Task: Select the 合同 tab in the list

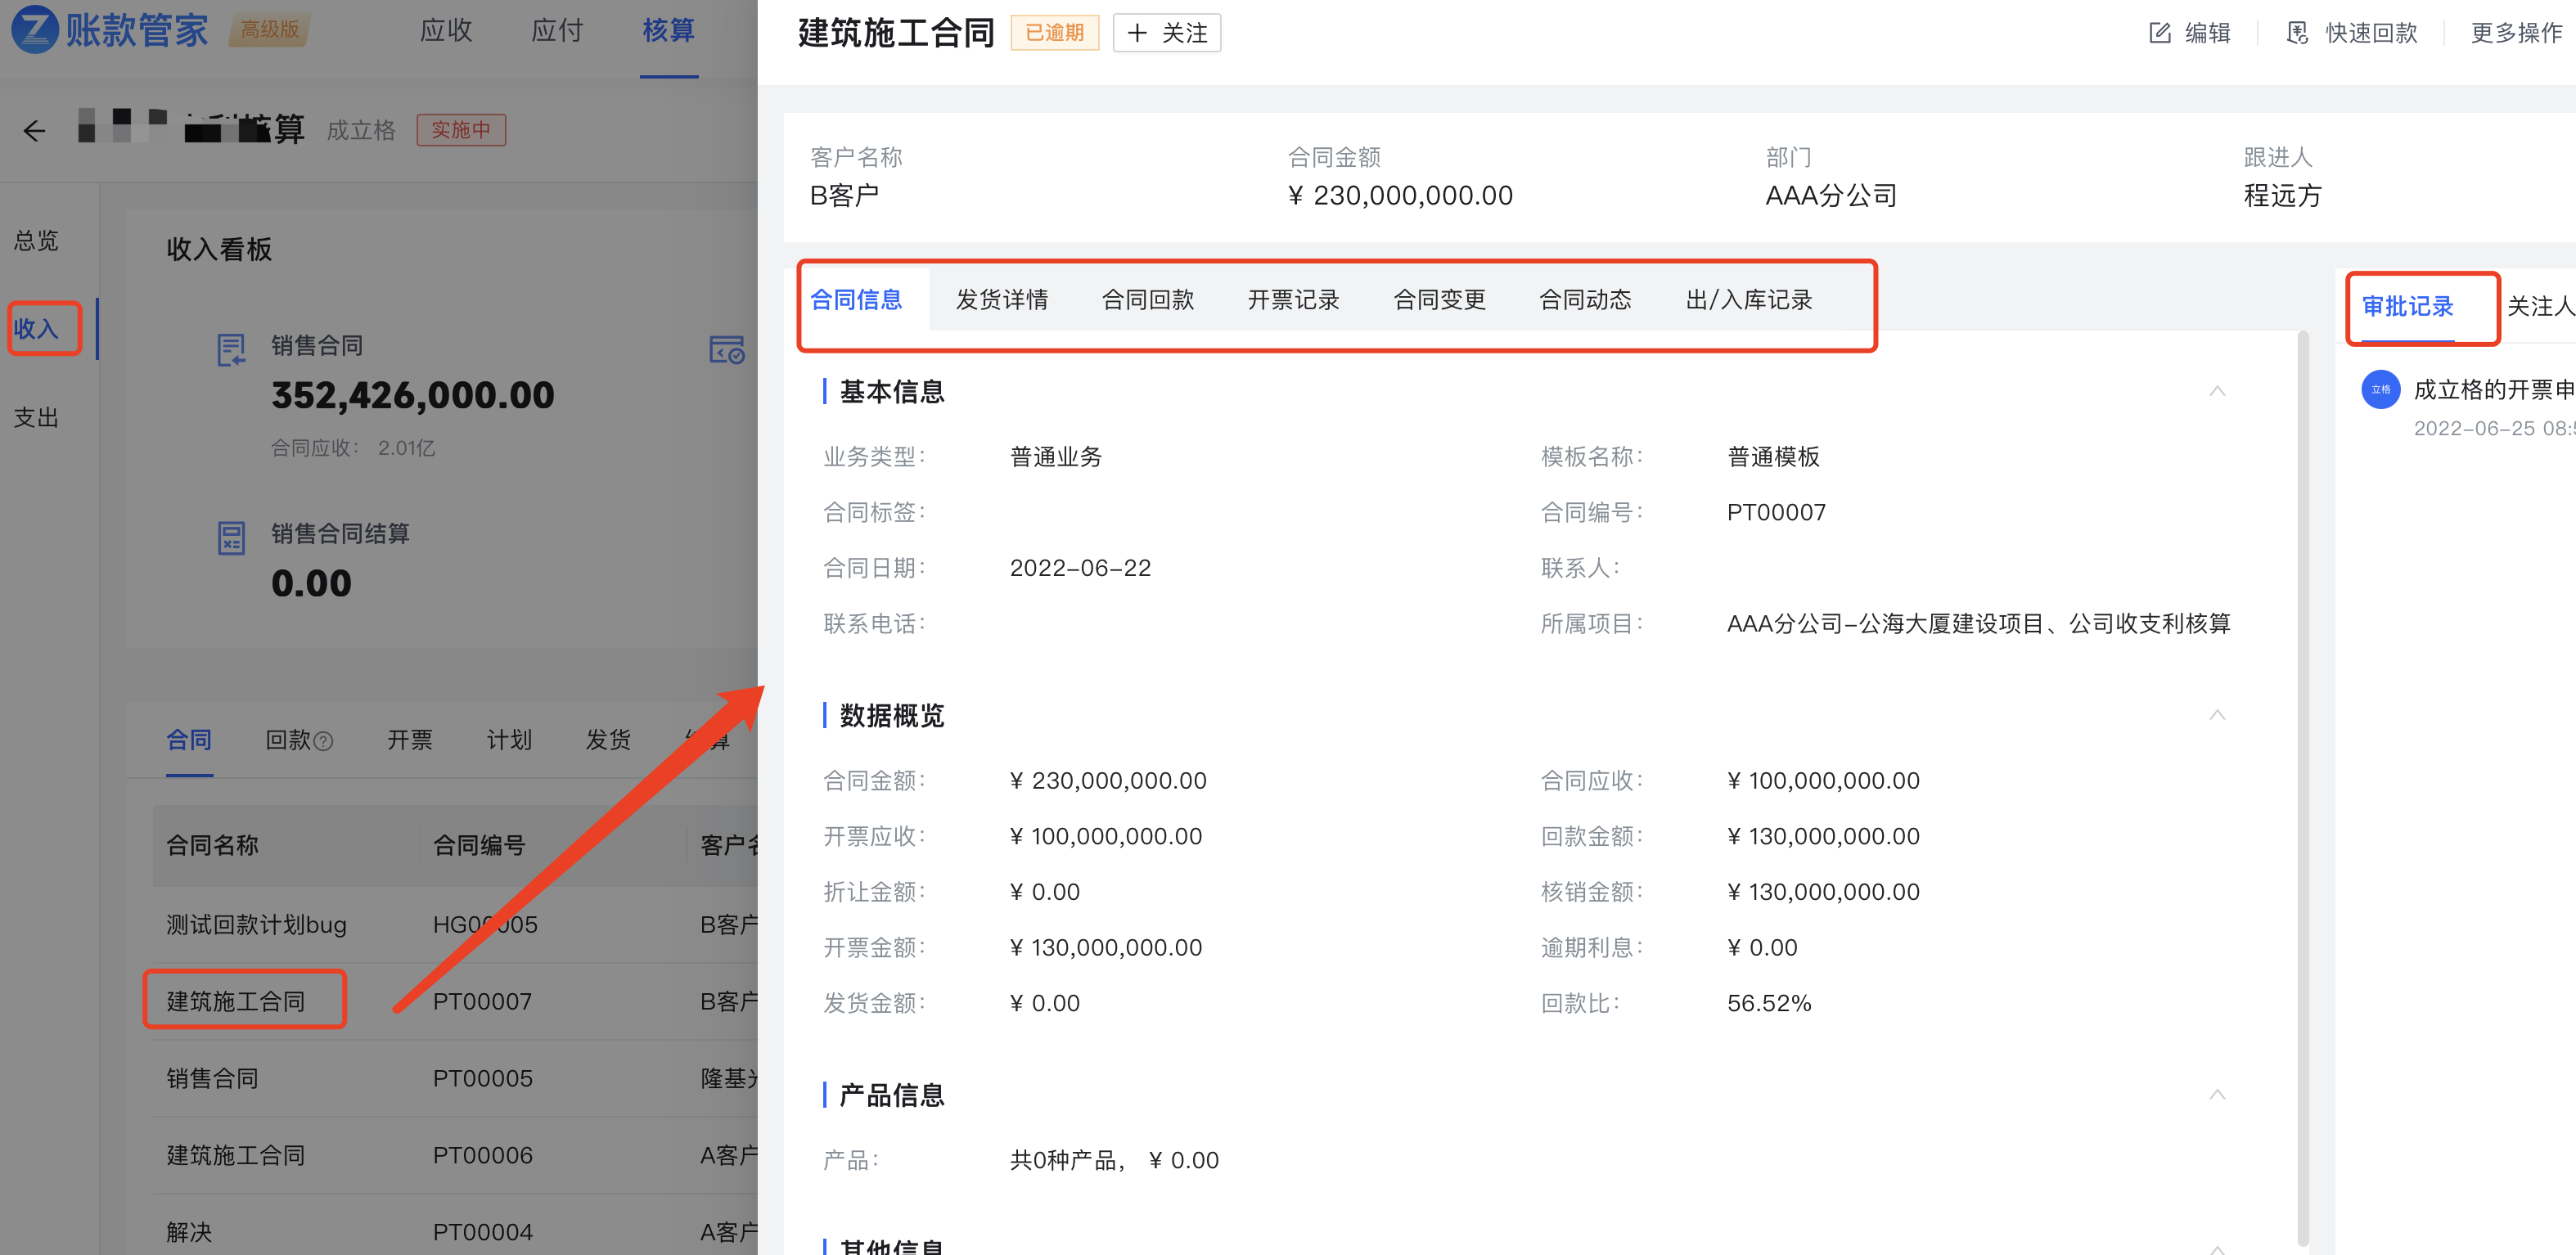Action: (189, 741)
